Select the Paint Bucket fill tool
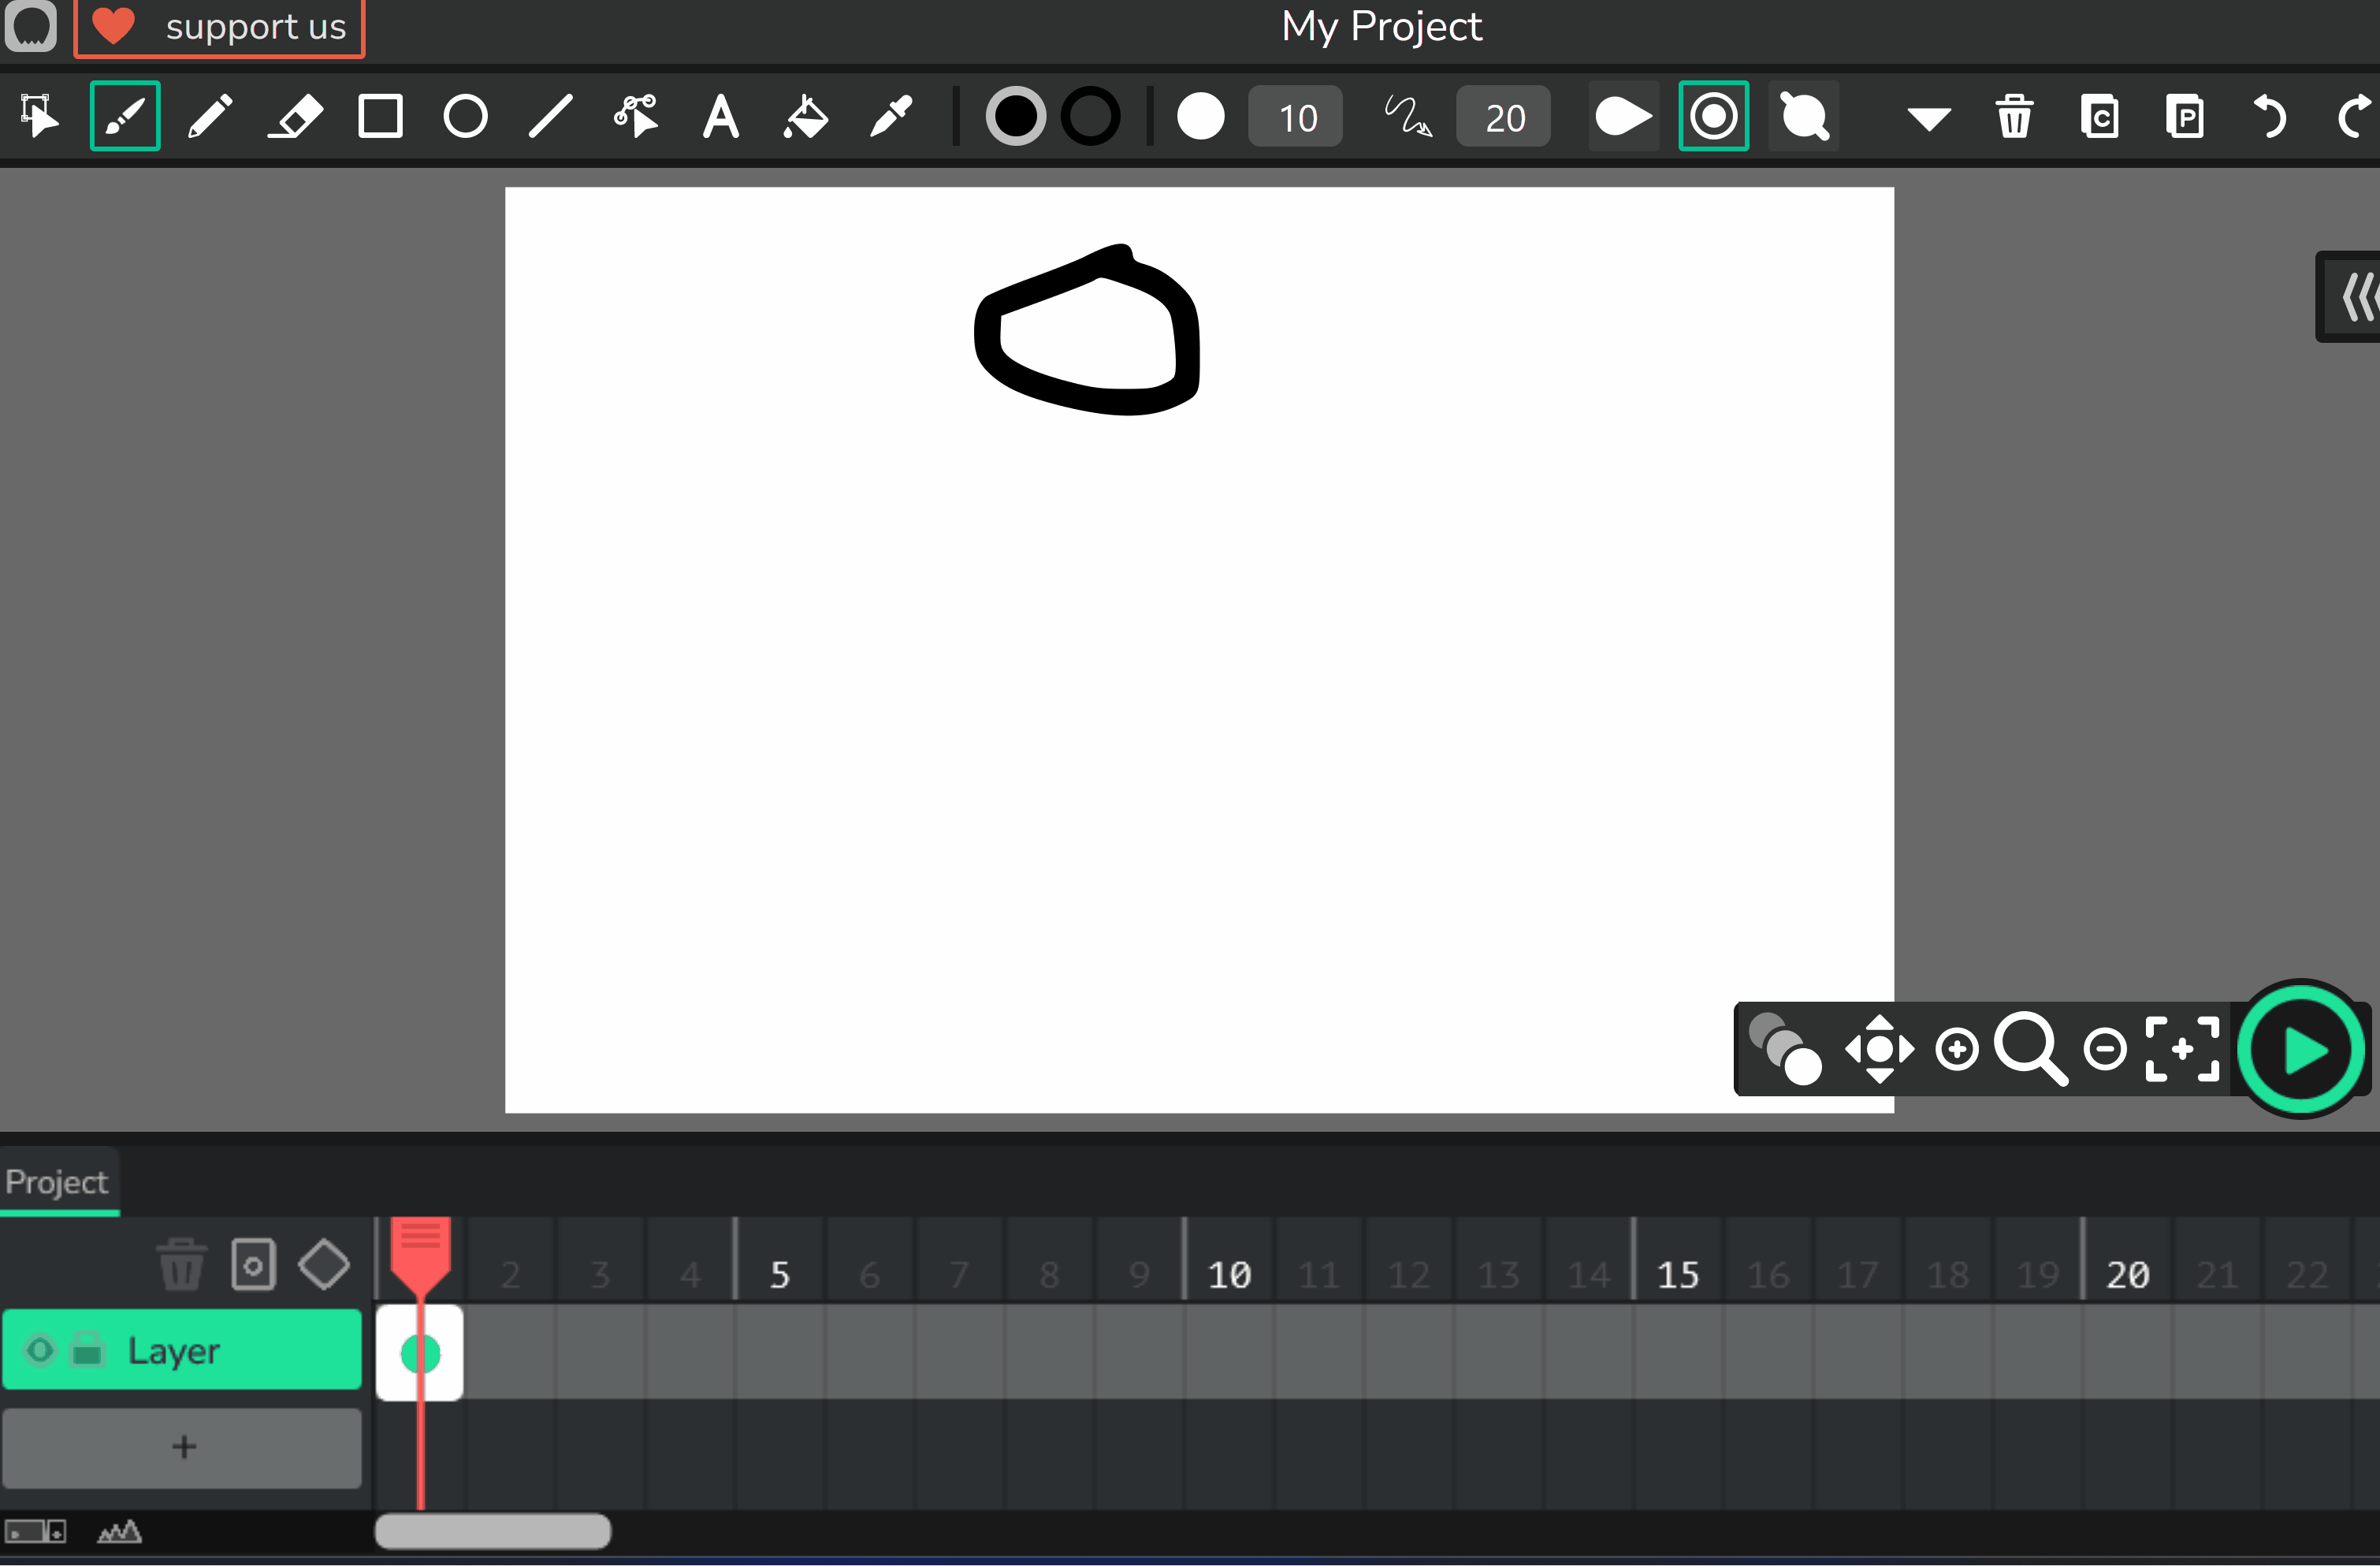This screenshot has height=1566, width=2380. coord(805,116)
